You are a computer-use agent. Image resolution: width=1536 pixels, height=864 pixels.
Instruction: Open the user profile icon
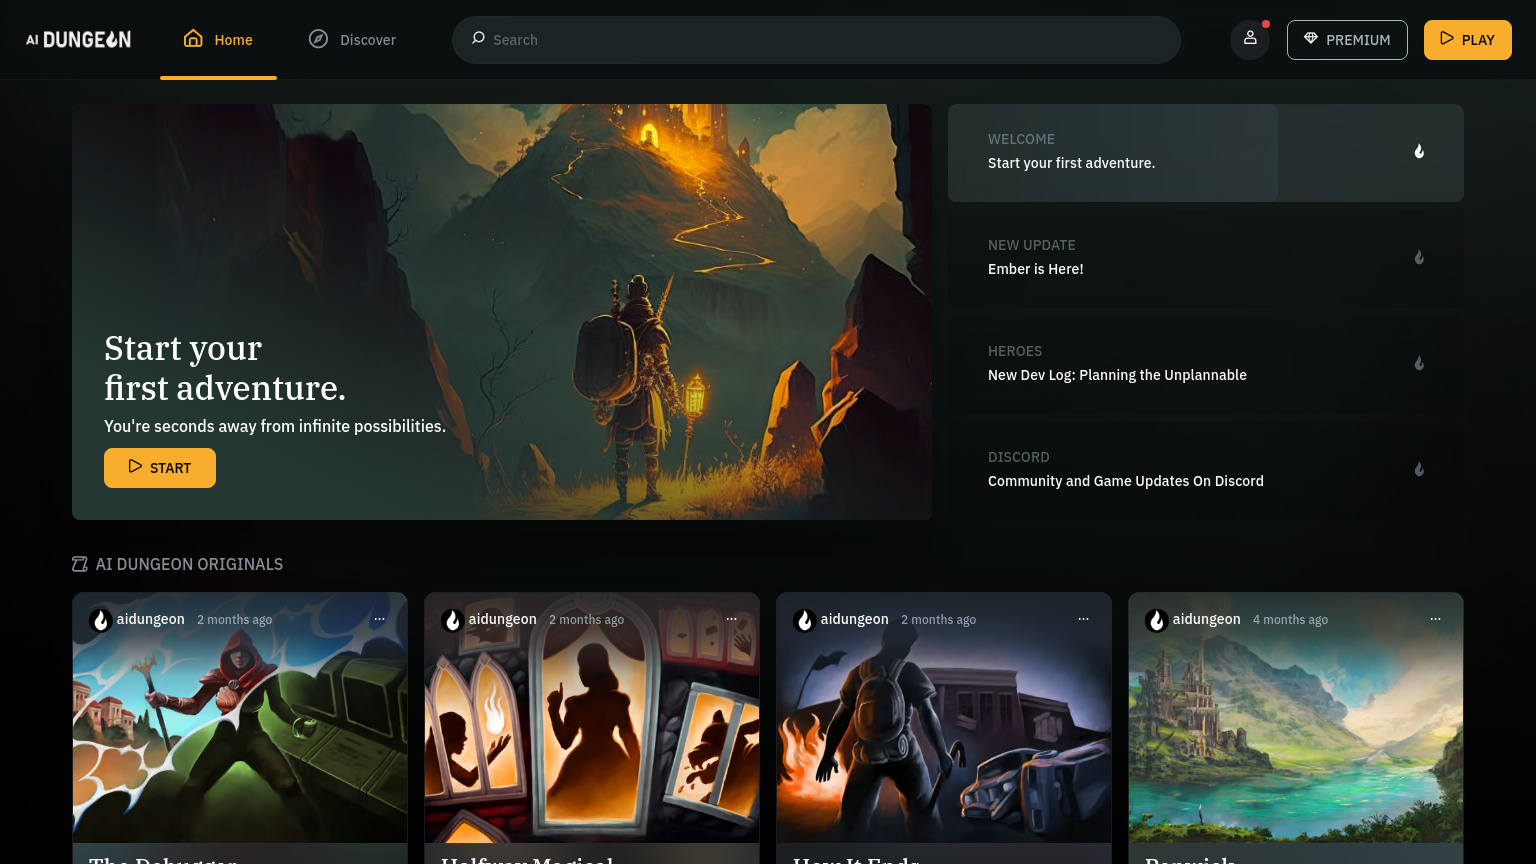pos(1249,39)
